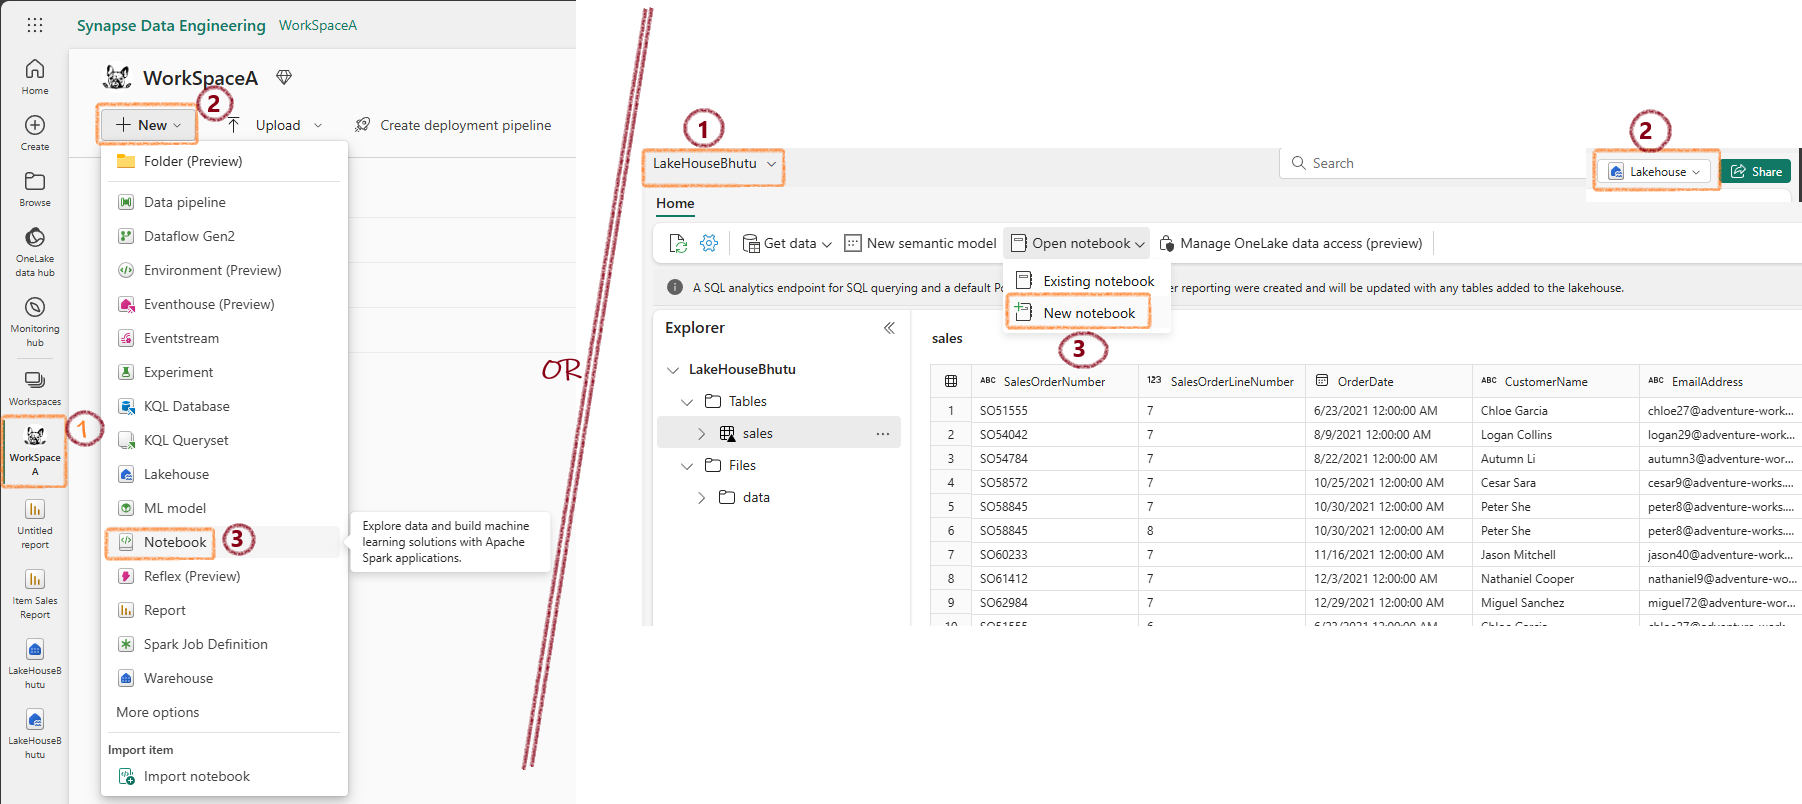Open Workspaces in the left sidebar
The width and height of the screenshot is (1802, 804).
coord(35,388)
